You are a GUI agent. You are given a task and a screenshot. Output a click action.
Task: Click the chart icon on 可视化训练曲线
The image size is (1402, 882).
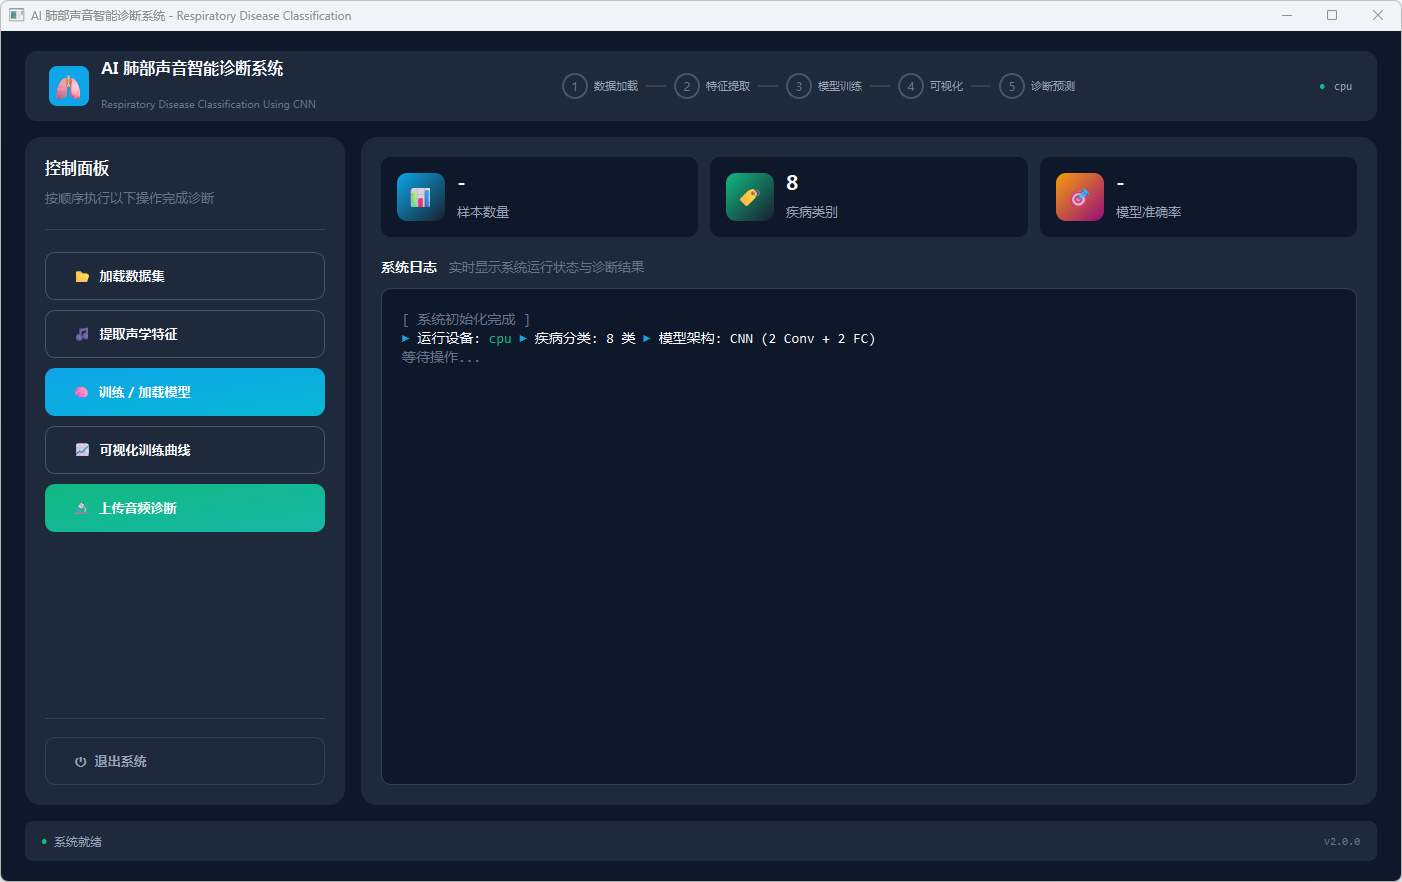click(82, 451)
